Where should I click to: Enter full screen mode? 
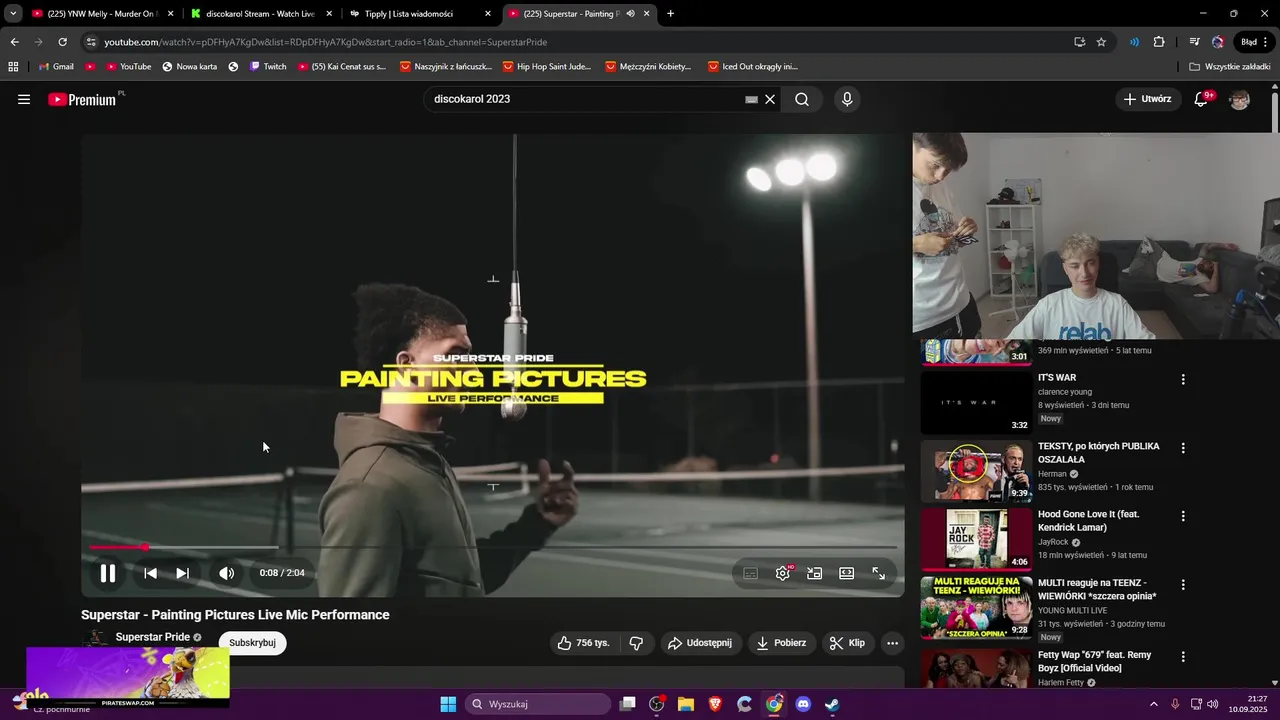pyautogui.click(x=878, y=573)
